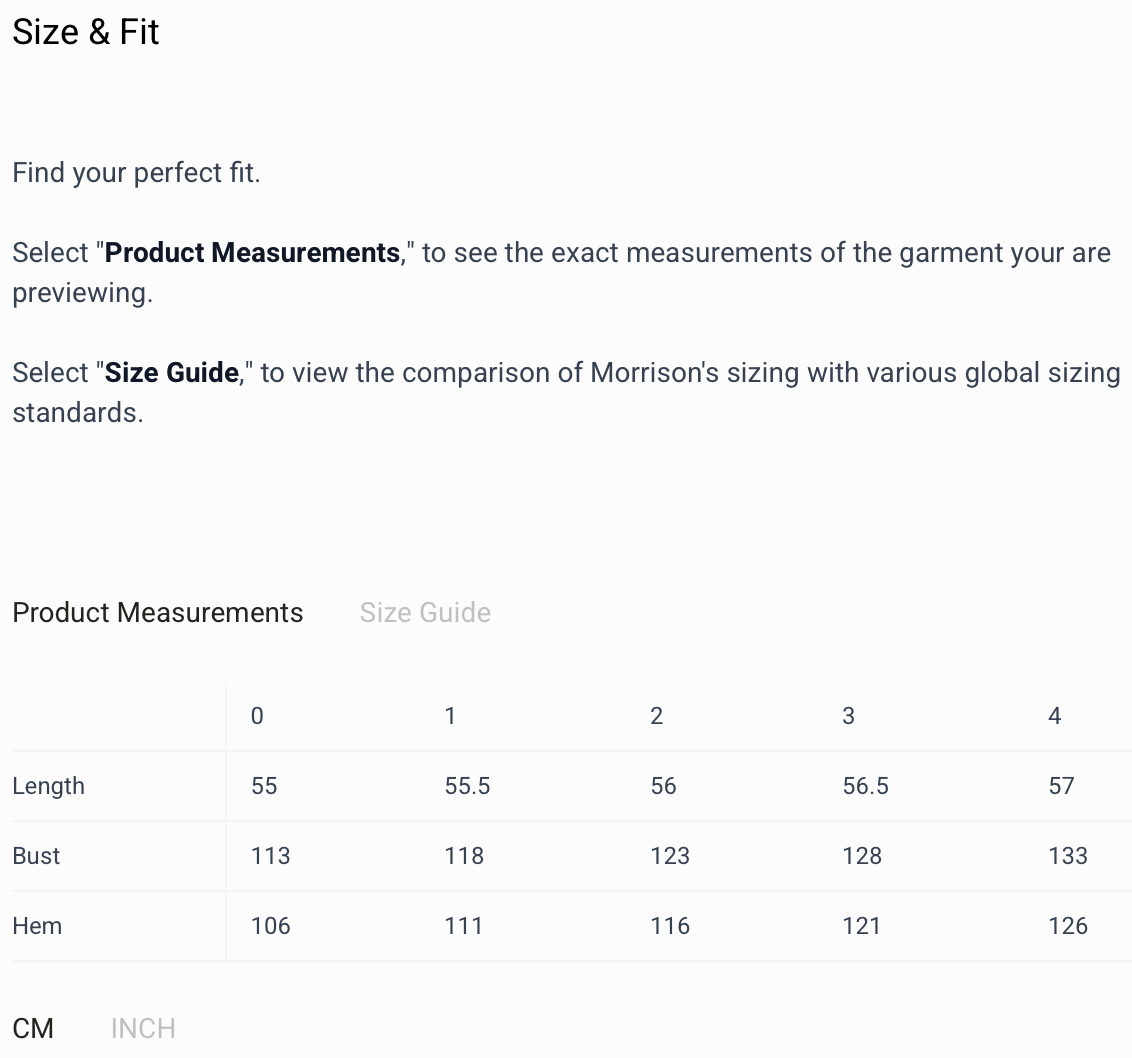The width and height of the screenshot is (1132, 1058).
Task: Switch to the Size Guide tab
Action: [x=425, y=612]
